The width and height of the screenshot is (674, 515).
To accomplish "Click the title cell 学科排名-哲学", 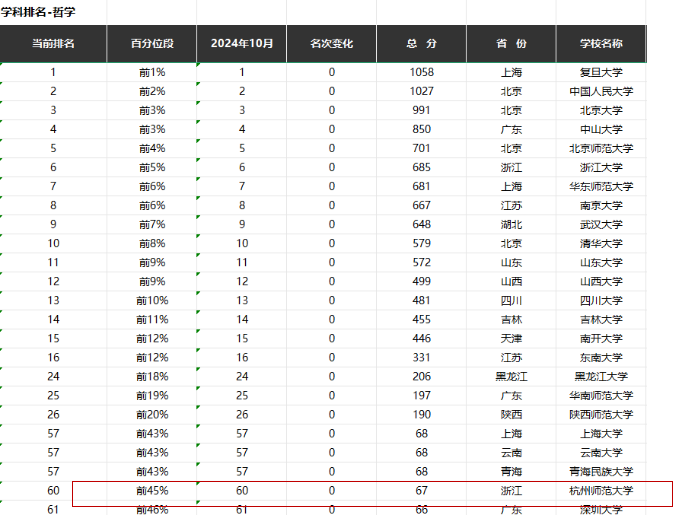I will click(38, 12).
